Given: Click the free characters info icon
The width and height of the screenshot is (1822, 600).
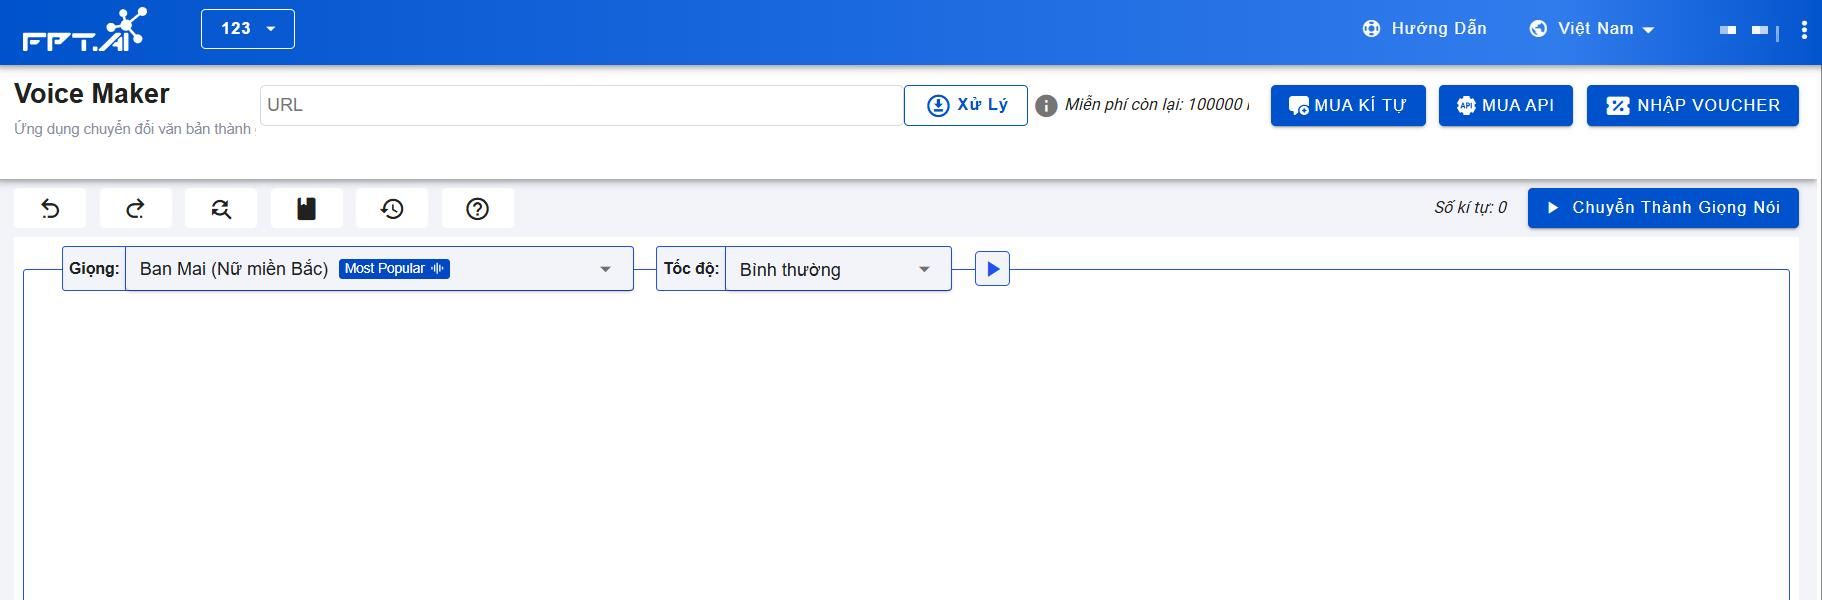Looking at the screenshot, I should point(1046,106).
